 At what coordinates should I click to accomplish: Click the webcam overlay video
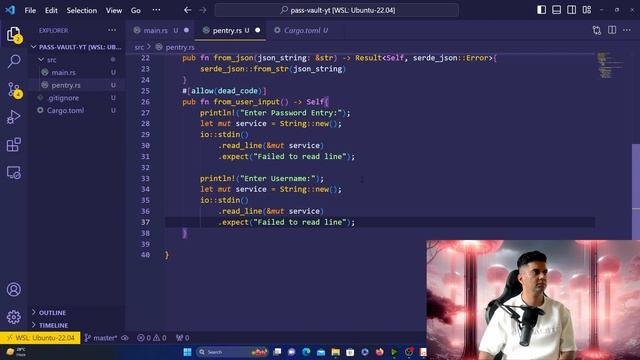533,300
